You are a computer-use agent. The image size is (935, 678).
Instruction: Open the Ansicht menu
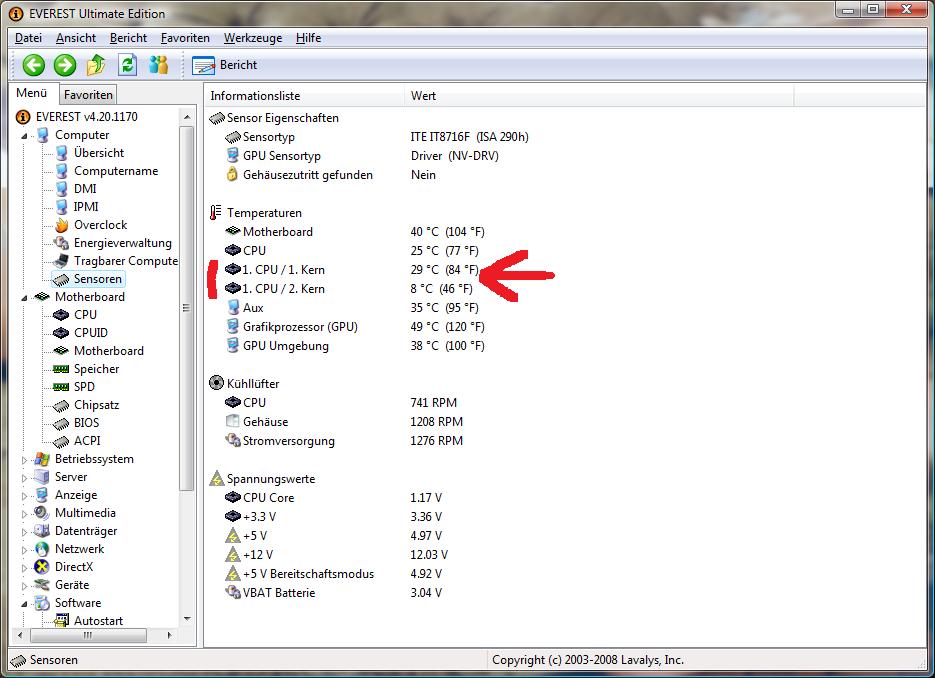click(x=76, y=38)
